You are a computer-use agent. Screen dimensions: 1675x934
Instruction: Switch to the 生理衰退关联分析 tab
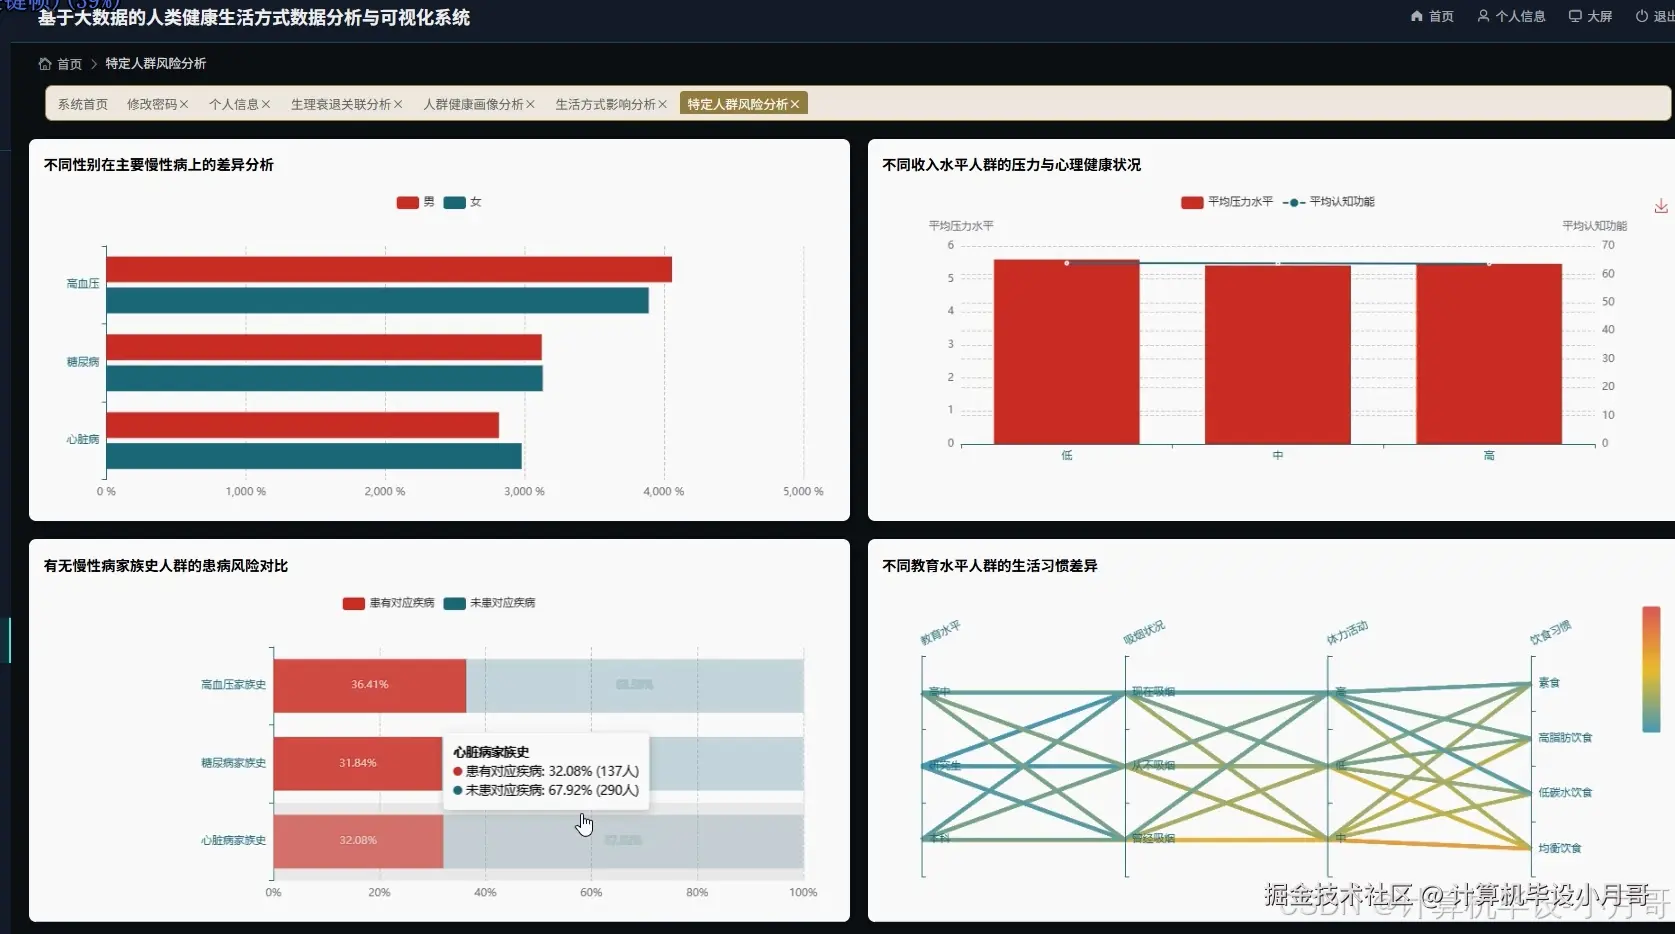point(340,104)
